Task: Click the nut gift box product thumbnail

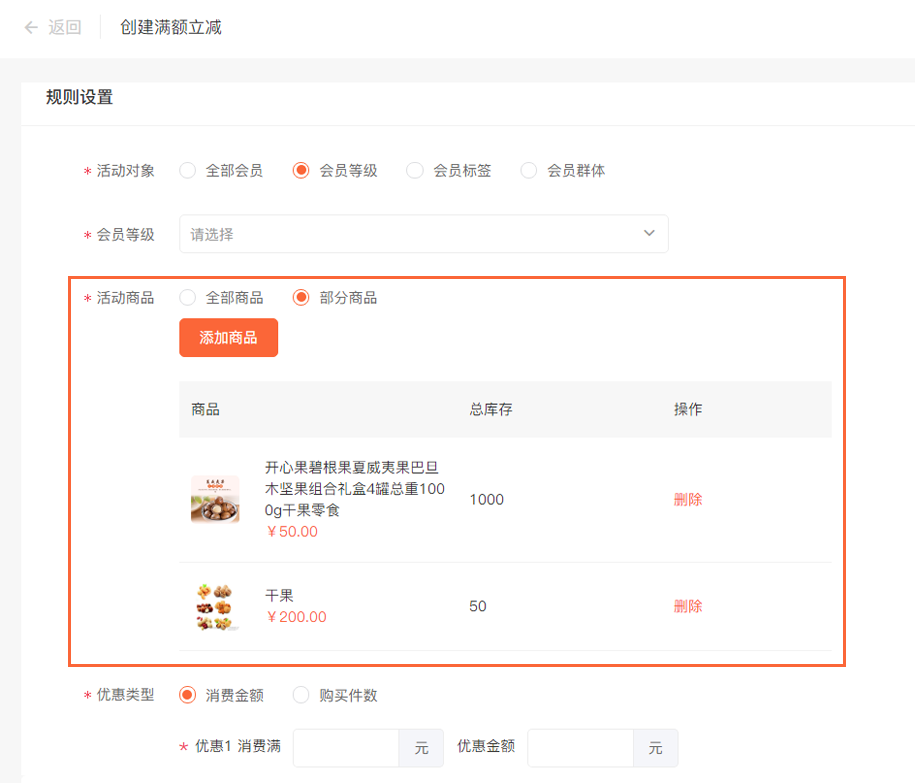Action: 215,499
